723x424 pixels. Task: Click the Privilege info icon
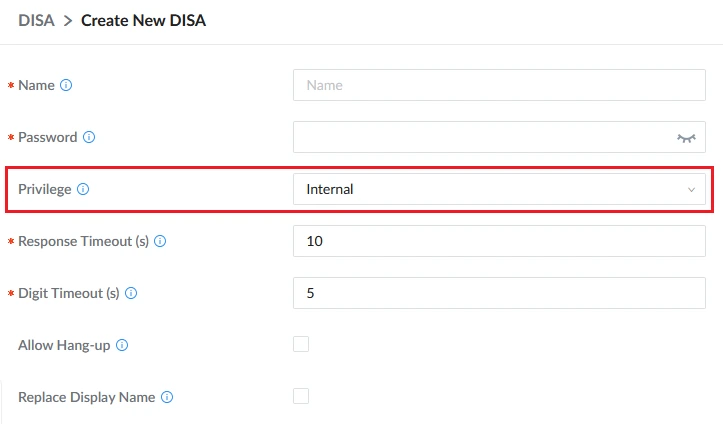click(83, 189)
